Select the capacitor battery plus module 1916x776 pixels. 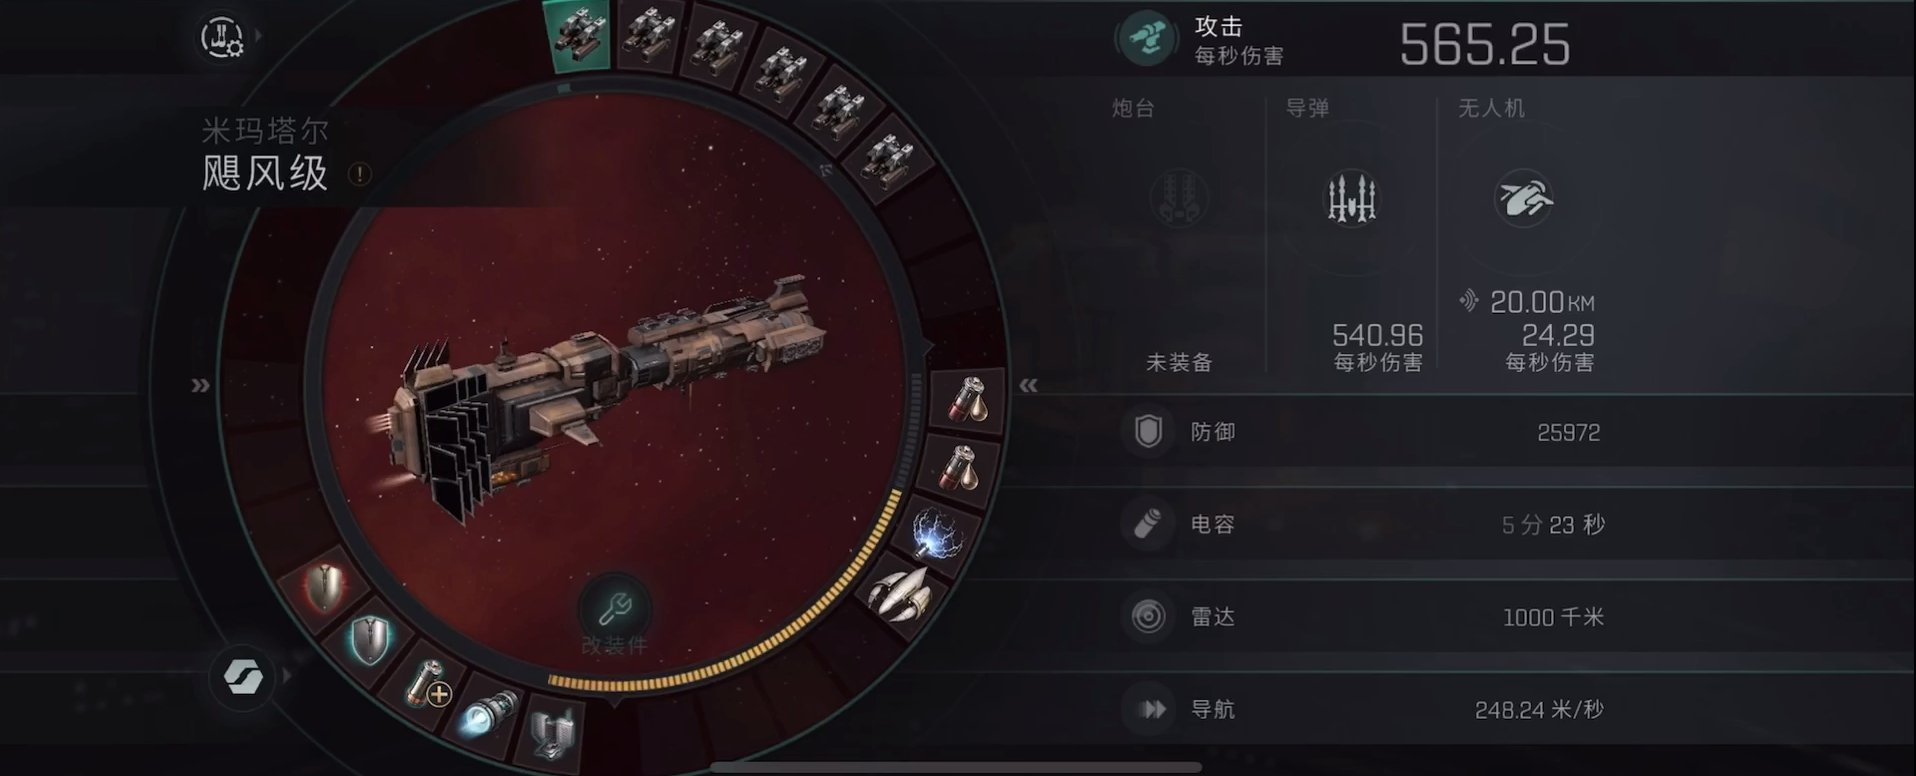[x=429, y=684]
